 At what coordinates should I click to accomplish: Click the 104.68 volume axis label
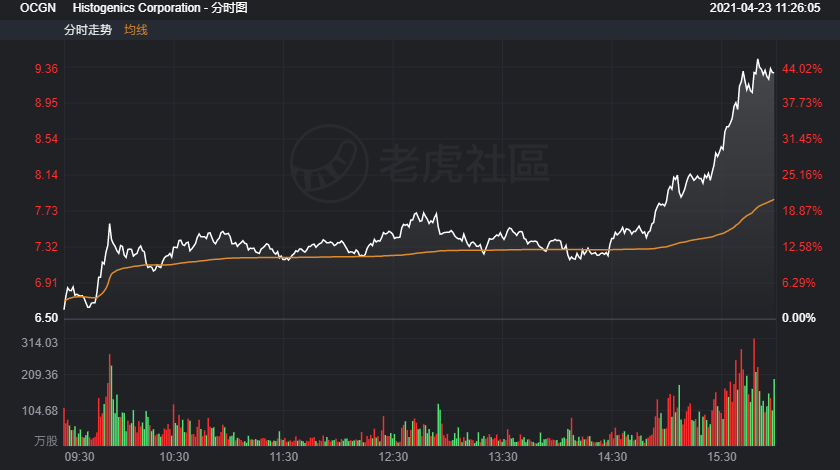point(40,411)
